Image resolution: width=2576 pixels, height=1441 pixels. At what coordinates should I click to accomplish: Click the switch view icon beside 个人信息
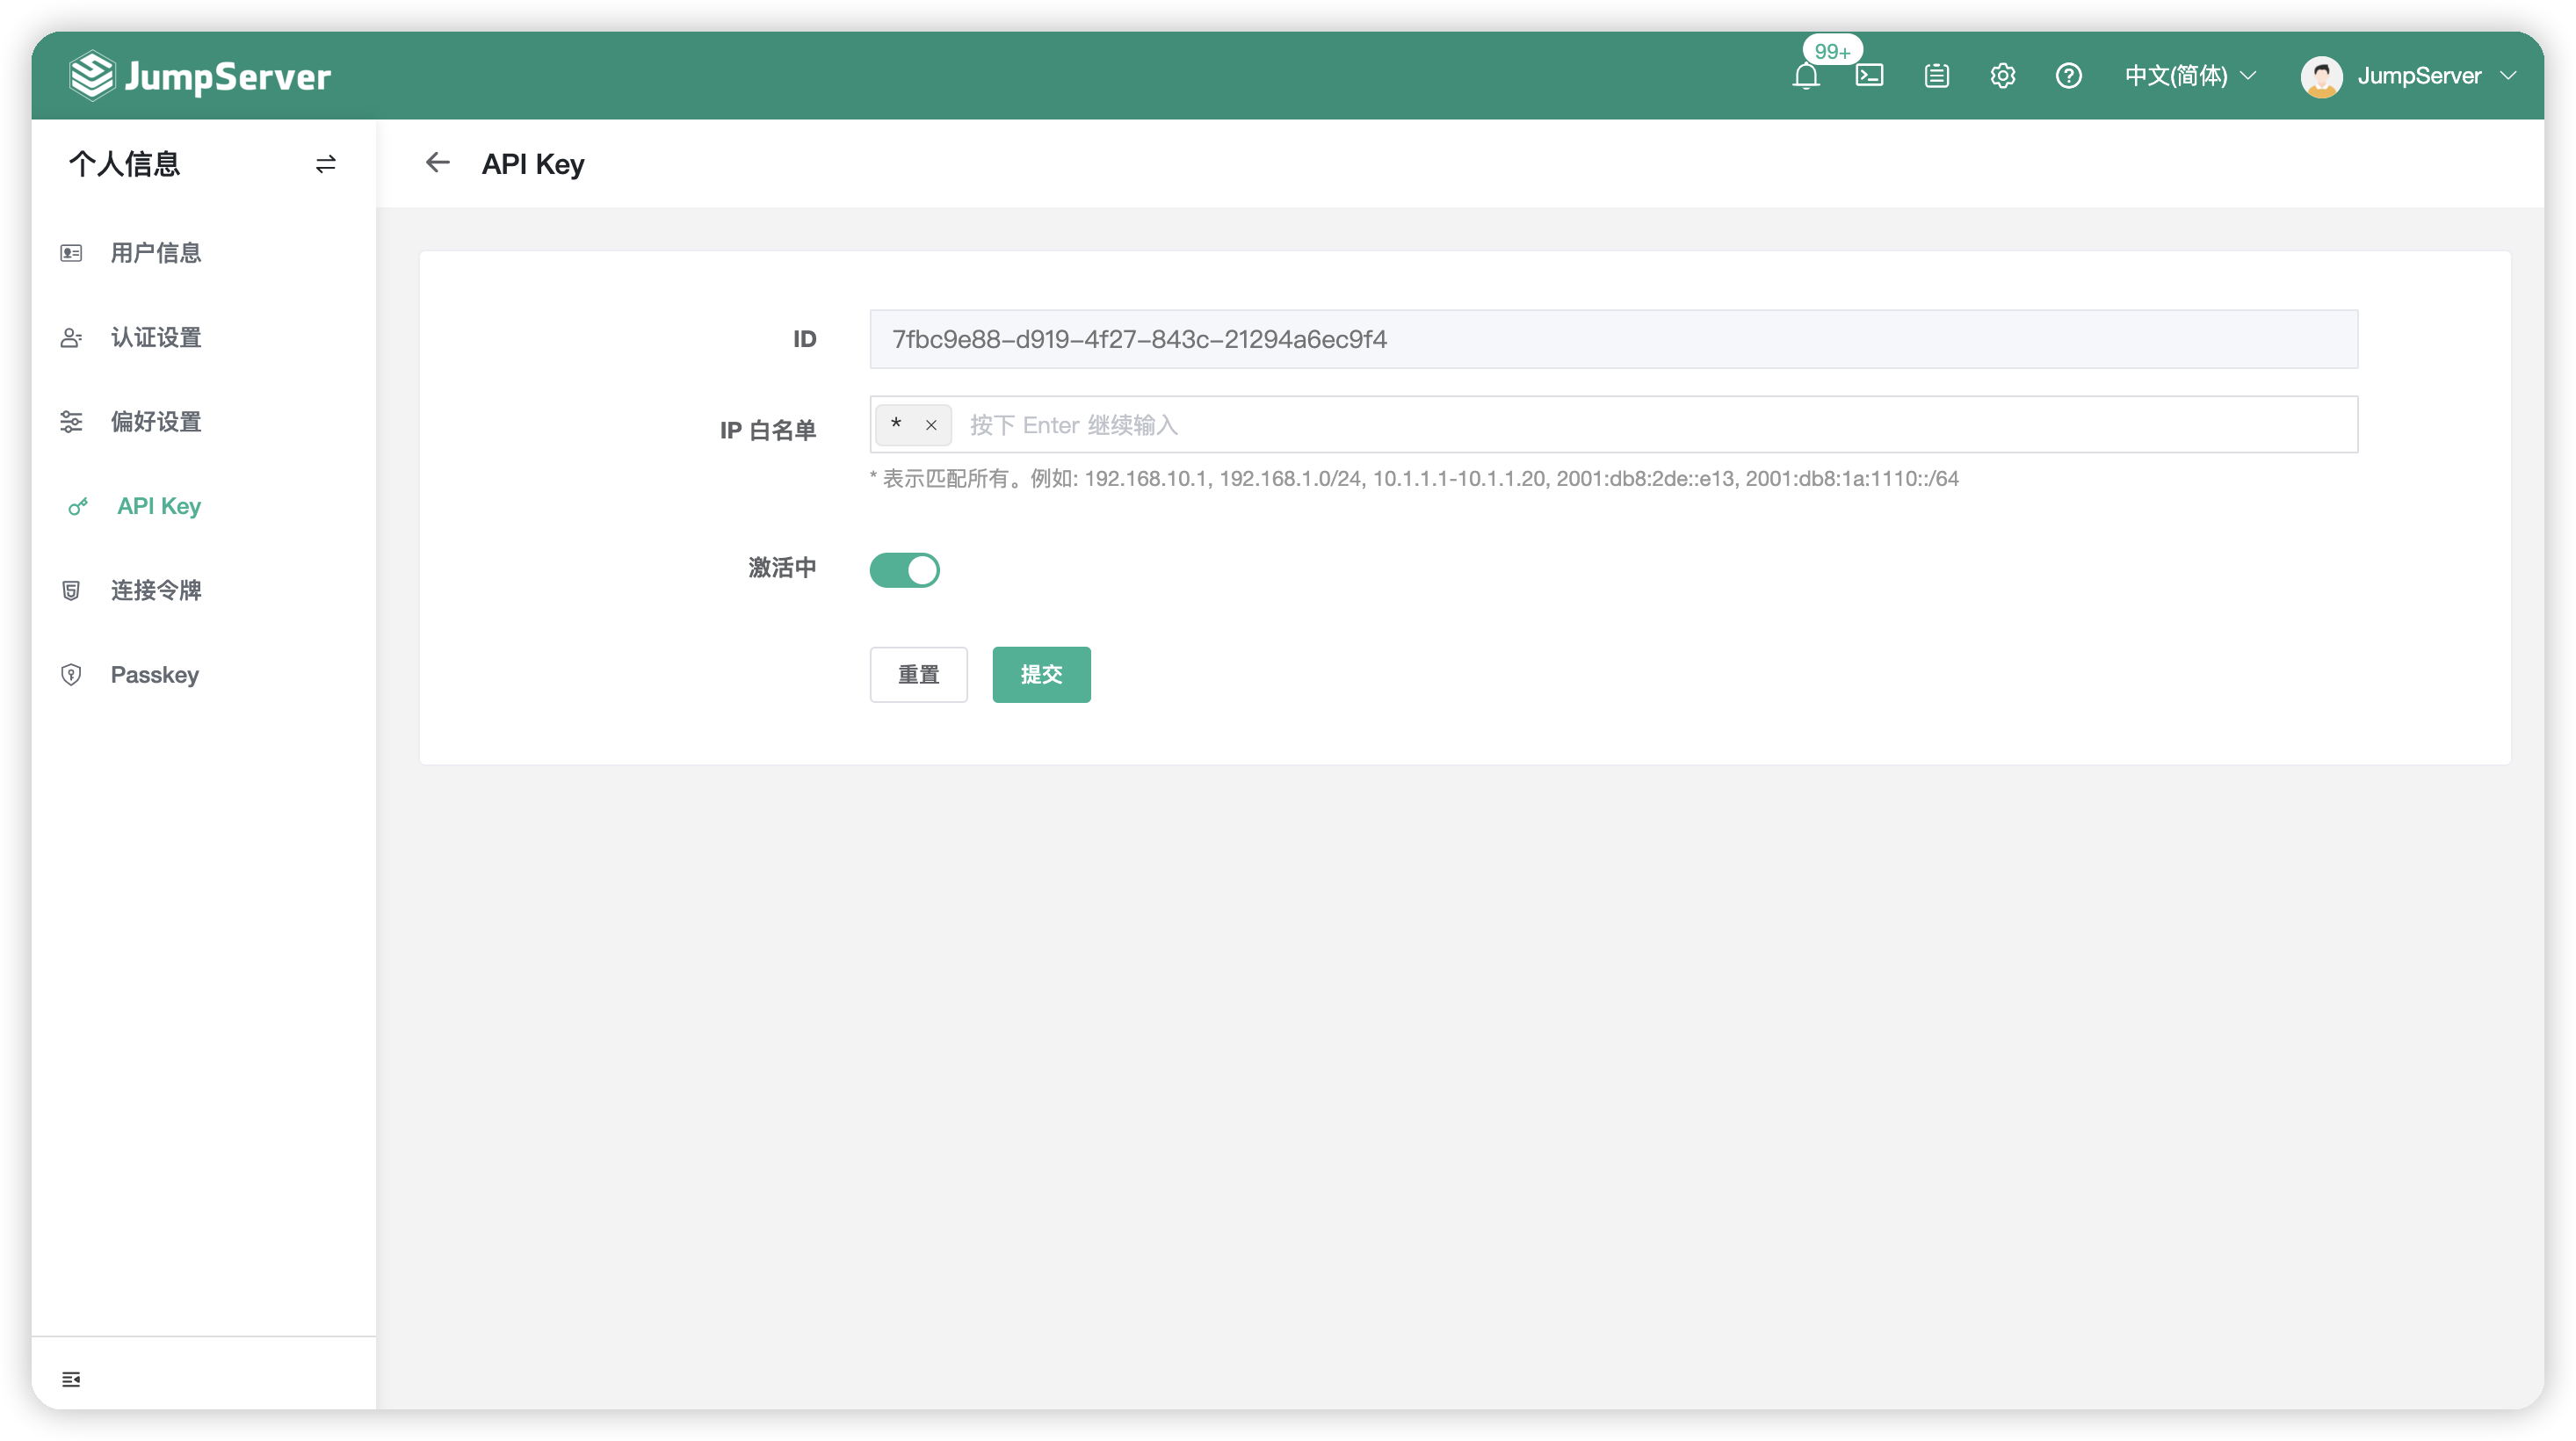coord(326,163)
